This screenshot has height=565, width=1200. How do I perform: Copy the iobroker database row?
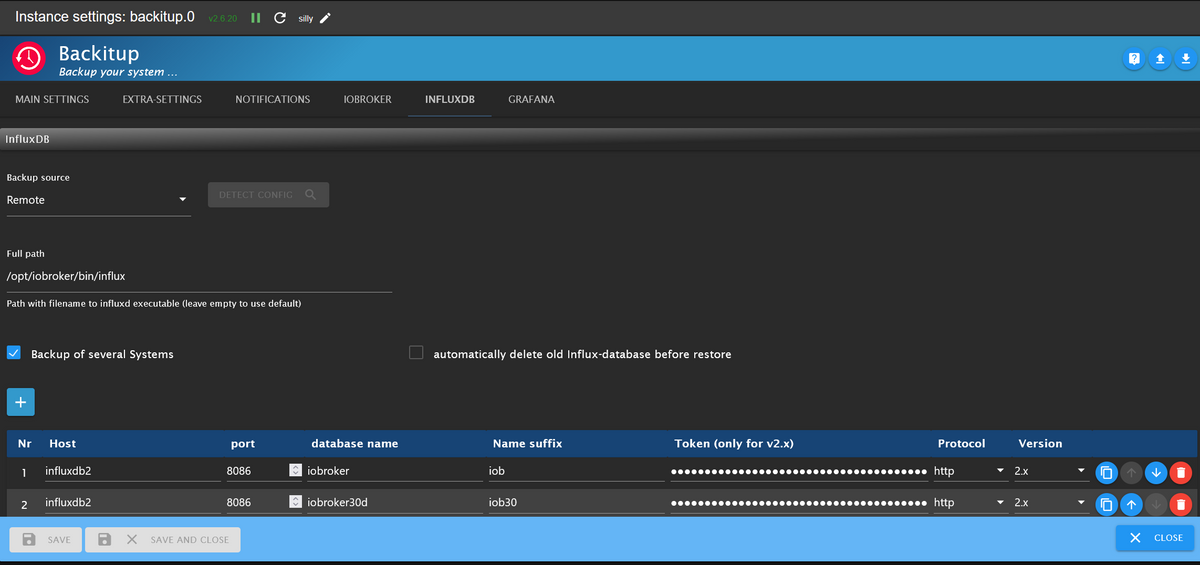click(1106, 472)
